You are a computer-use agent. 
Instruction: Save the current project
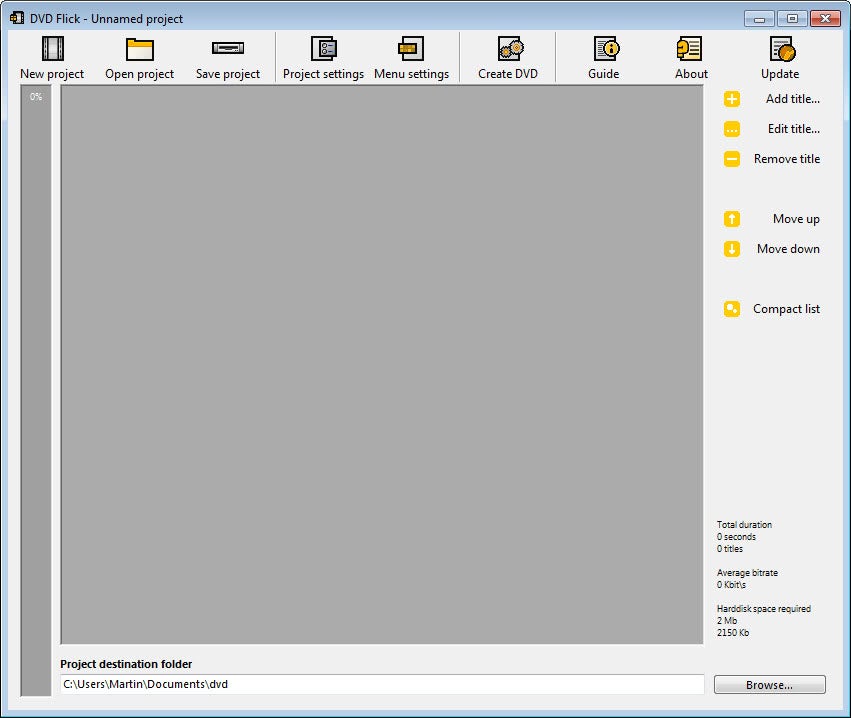228,55
